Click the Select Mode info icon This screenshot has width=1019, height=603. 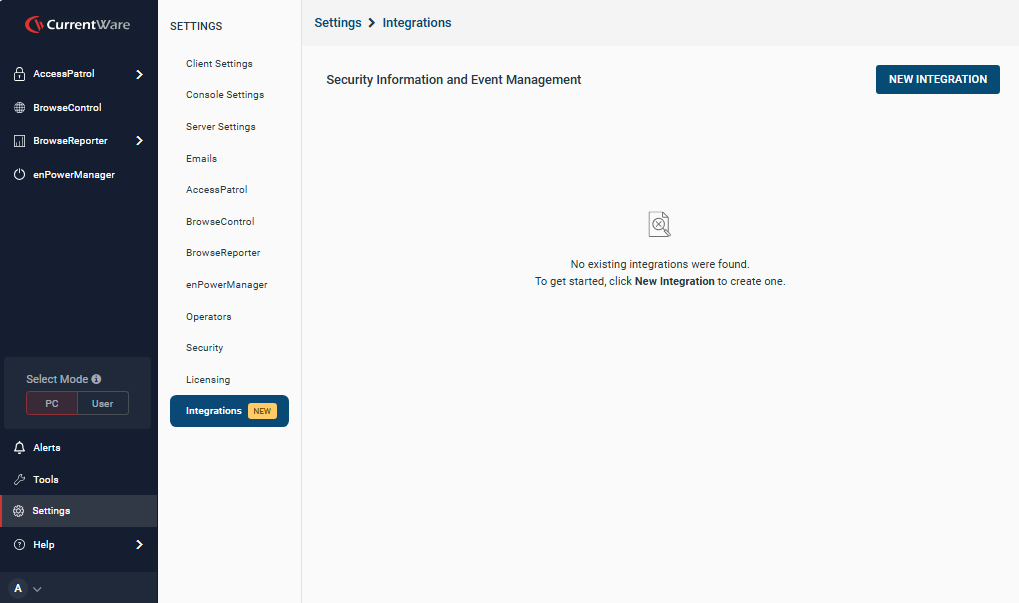pyautogui.click(x=96, y=379)
